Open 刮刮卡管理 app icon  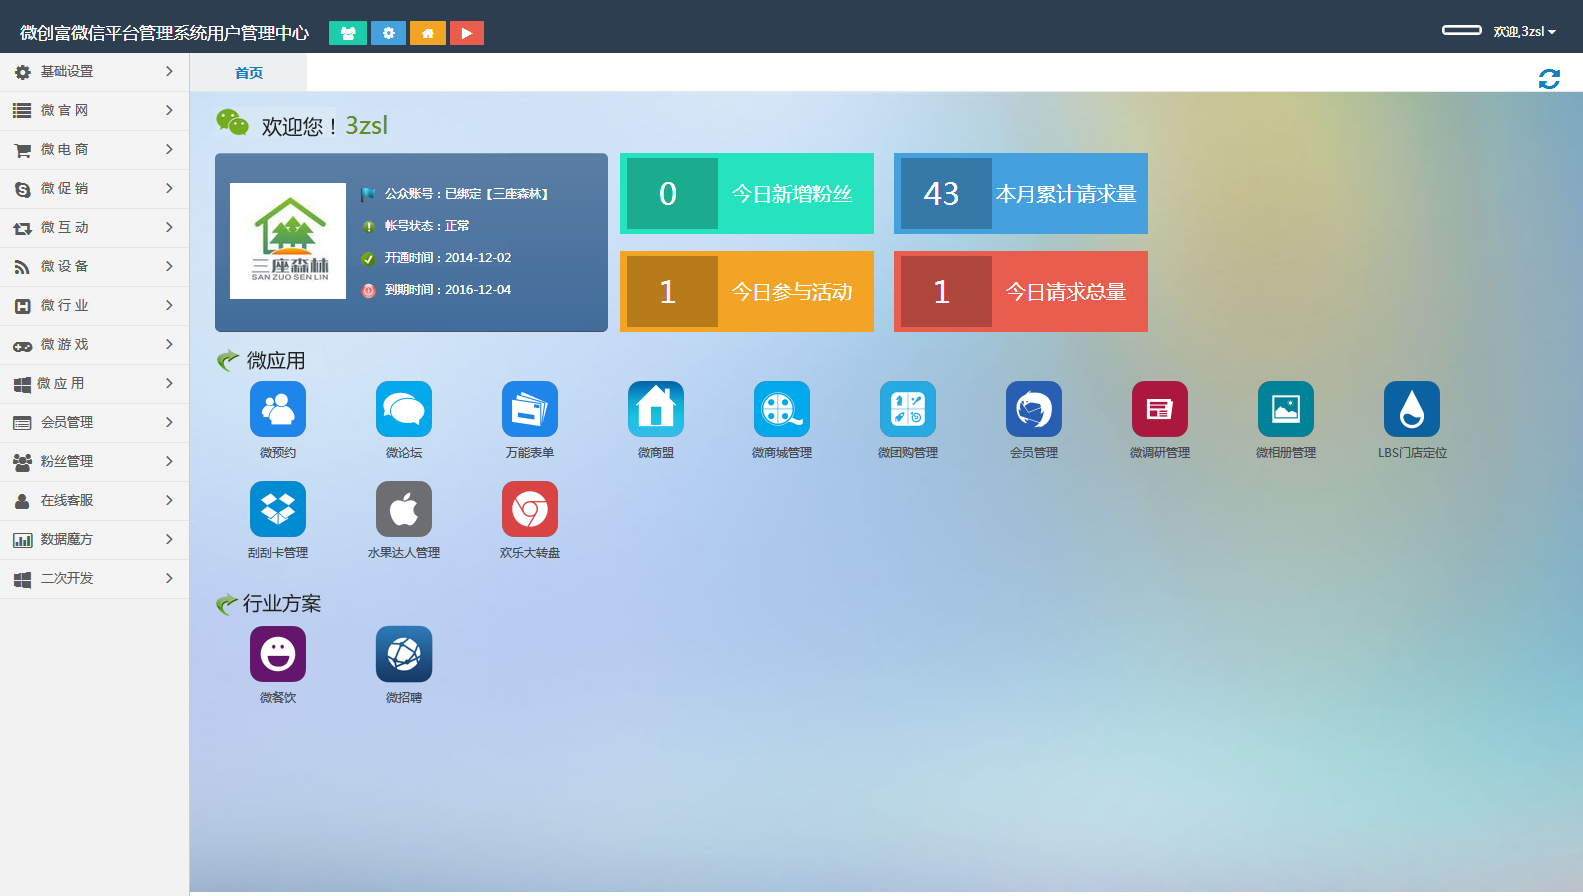[x=278, y=509]
